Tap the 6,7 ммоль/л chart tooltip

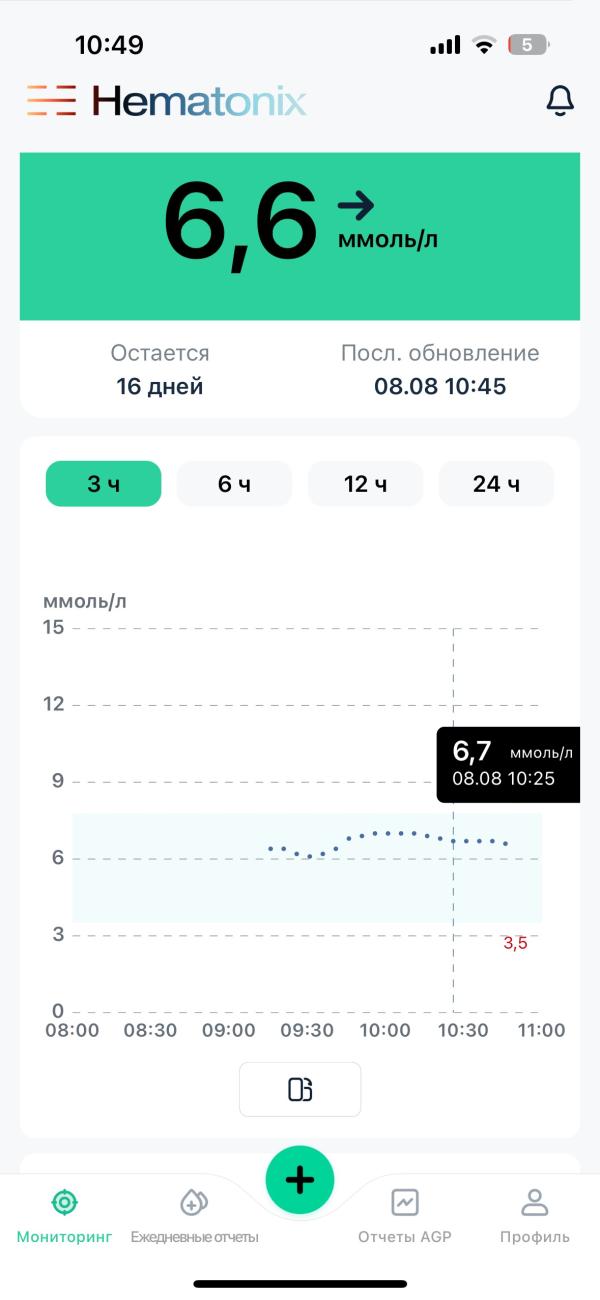tap(508, 764)
